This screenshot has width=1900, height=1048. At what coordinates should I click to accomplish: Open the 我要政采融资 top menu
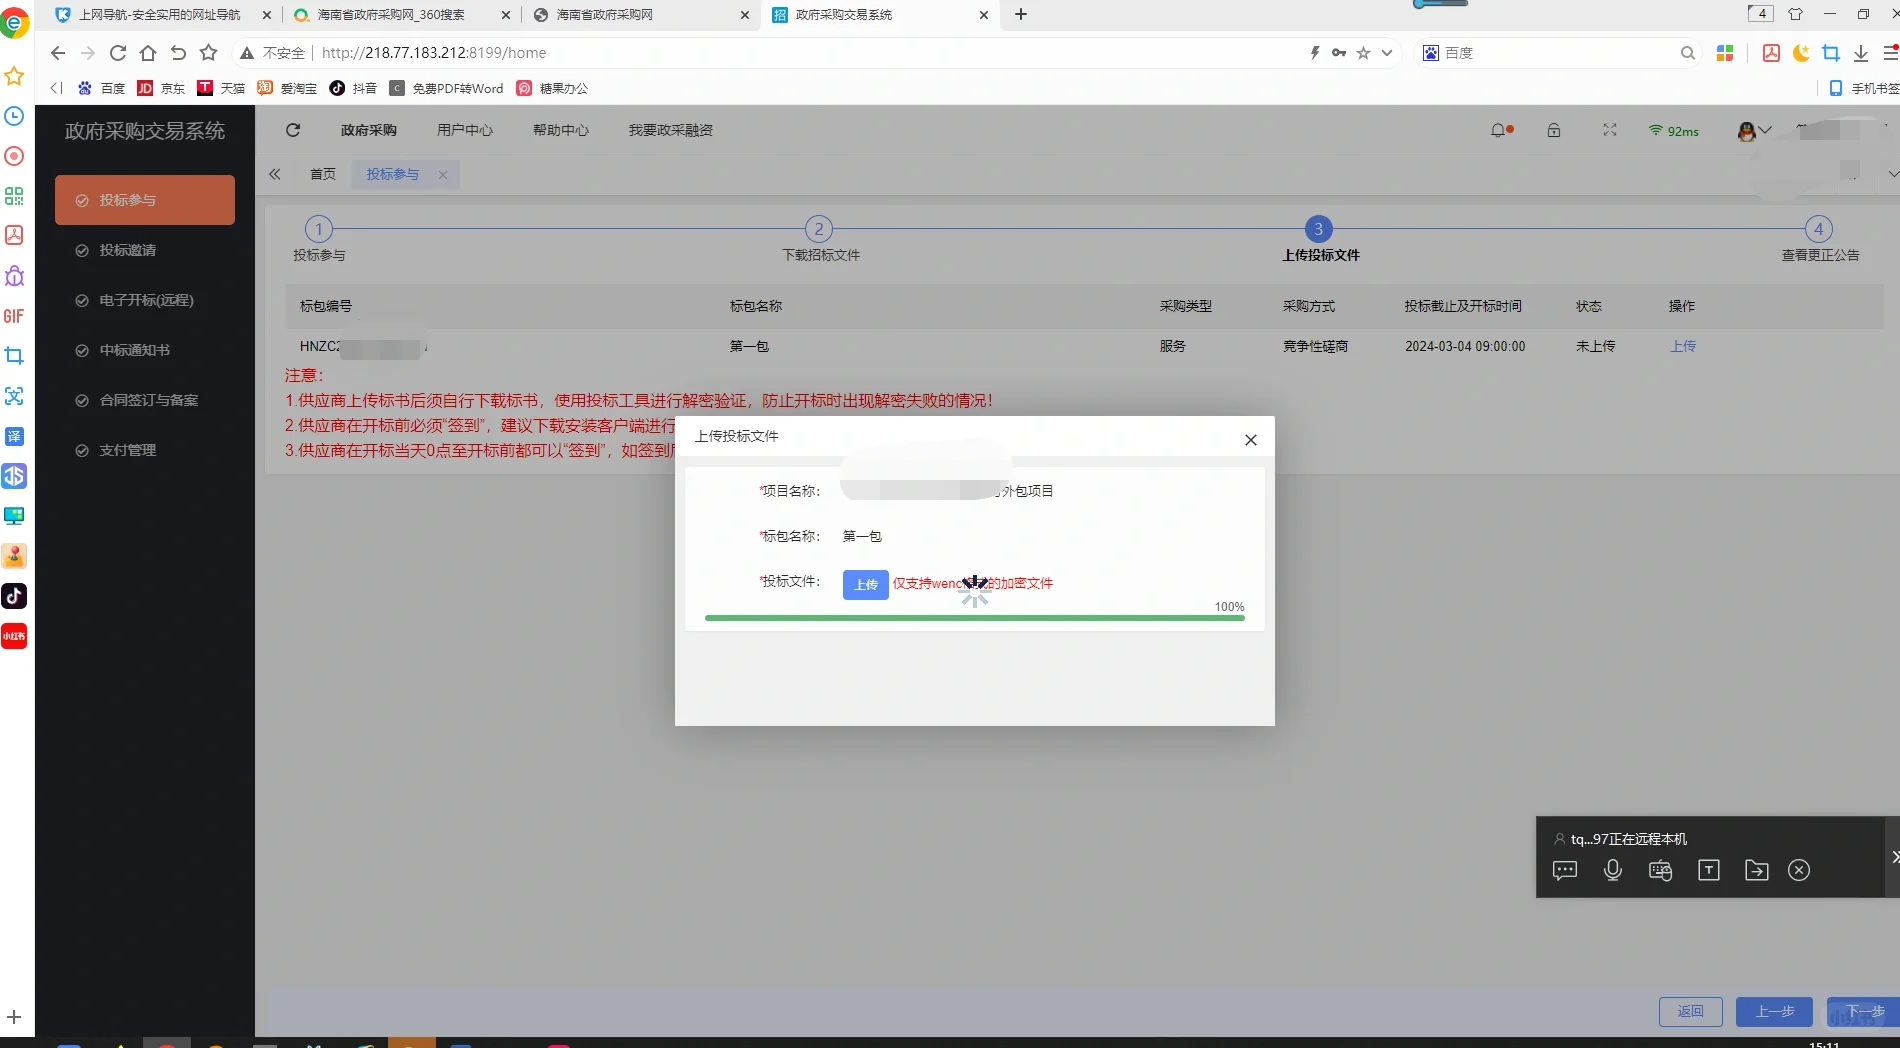tap(671, 130)
